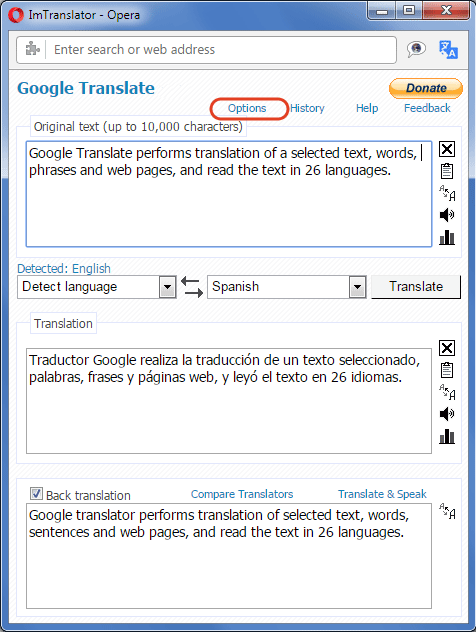
Task: Change font size of original text
Action: [447, 193]
